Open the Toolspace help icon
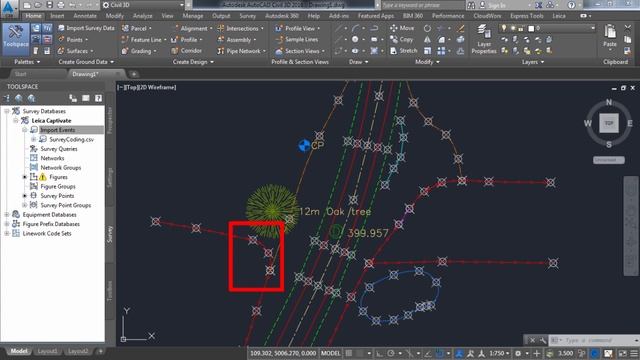 [x=98, y=98]
